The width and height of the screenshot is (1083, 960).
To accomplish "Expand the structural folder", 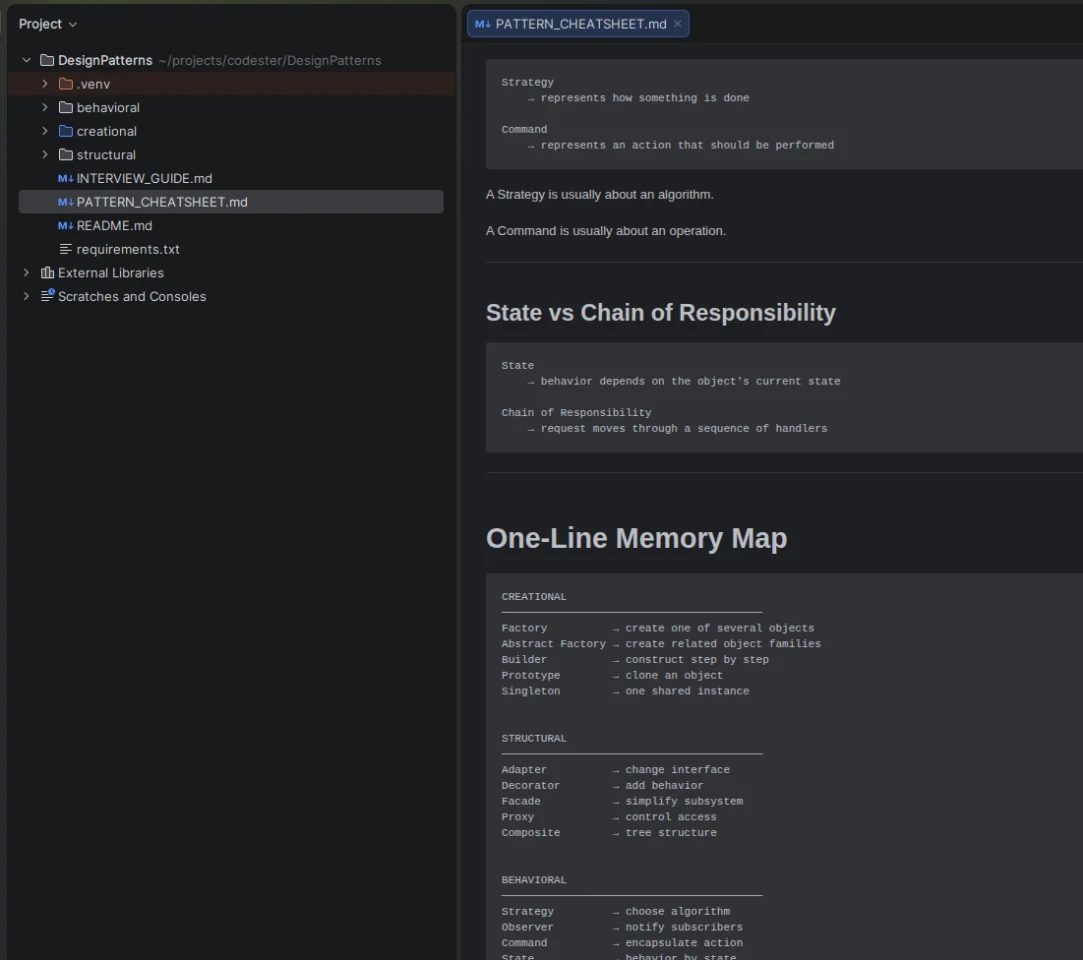I will point(44,154).
